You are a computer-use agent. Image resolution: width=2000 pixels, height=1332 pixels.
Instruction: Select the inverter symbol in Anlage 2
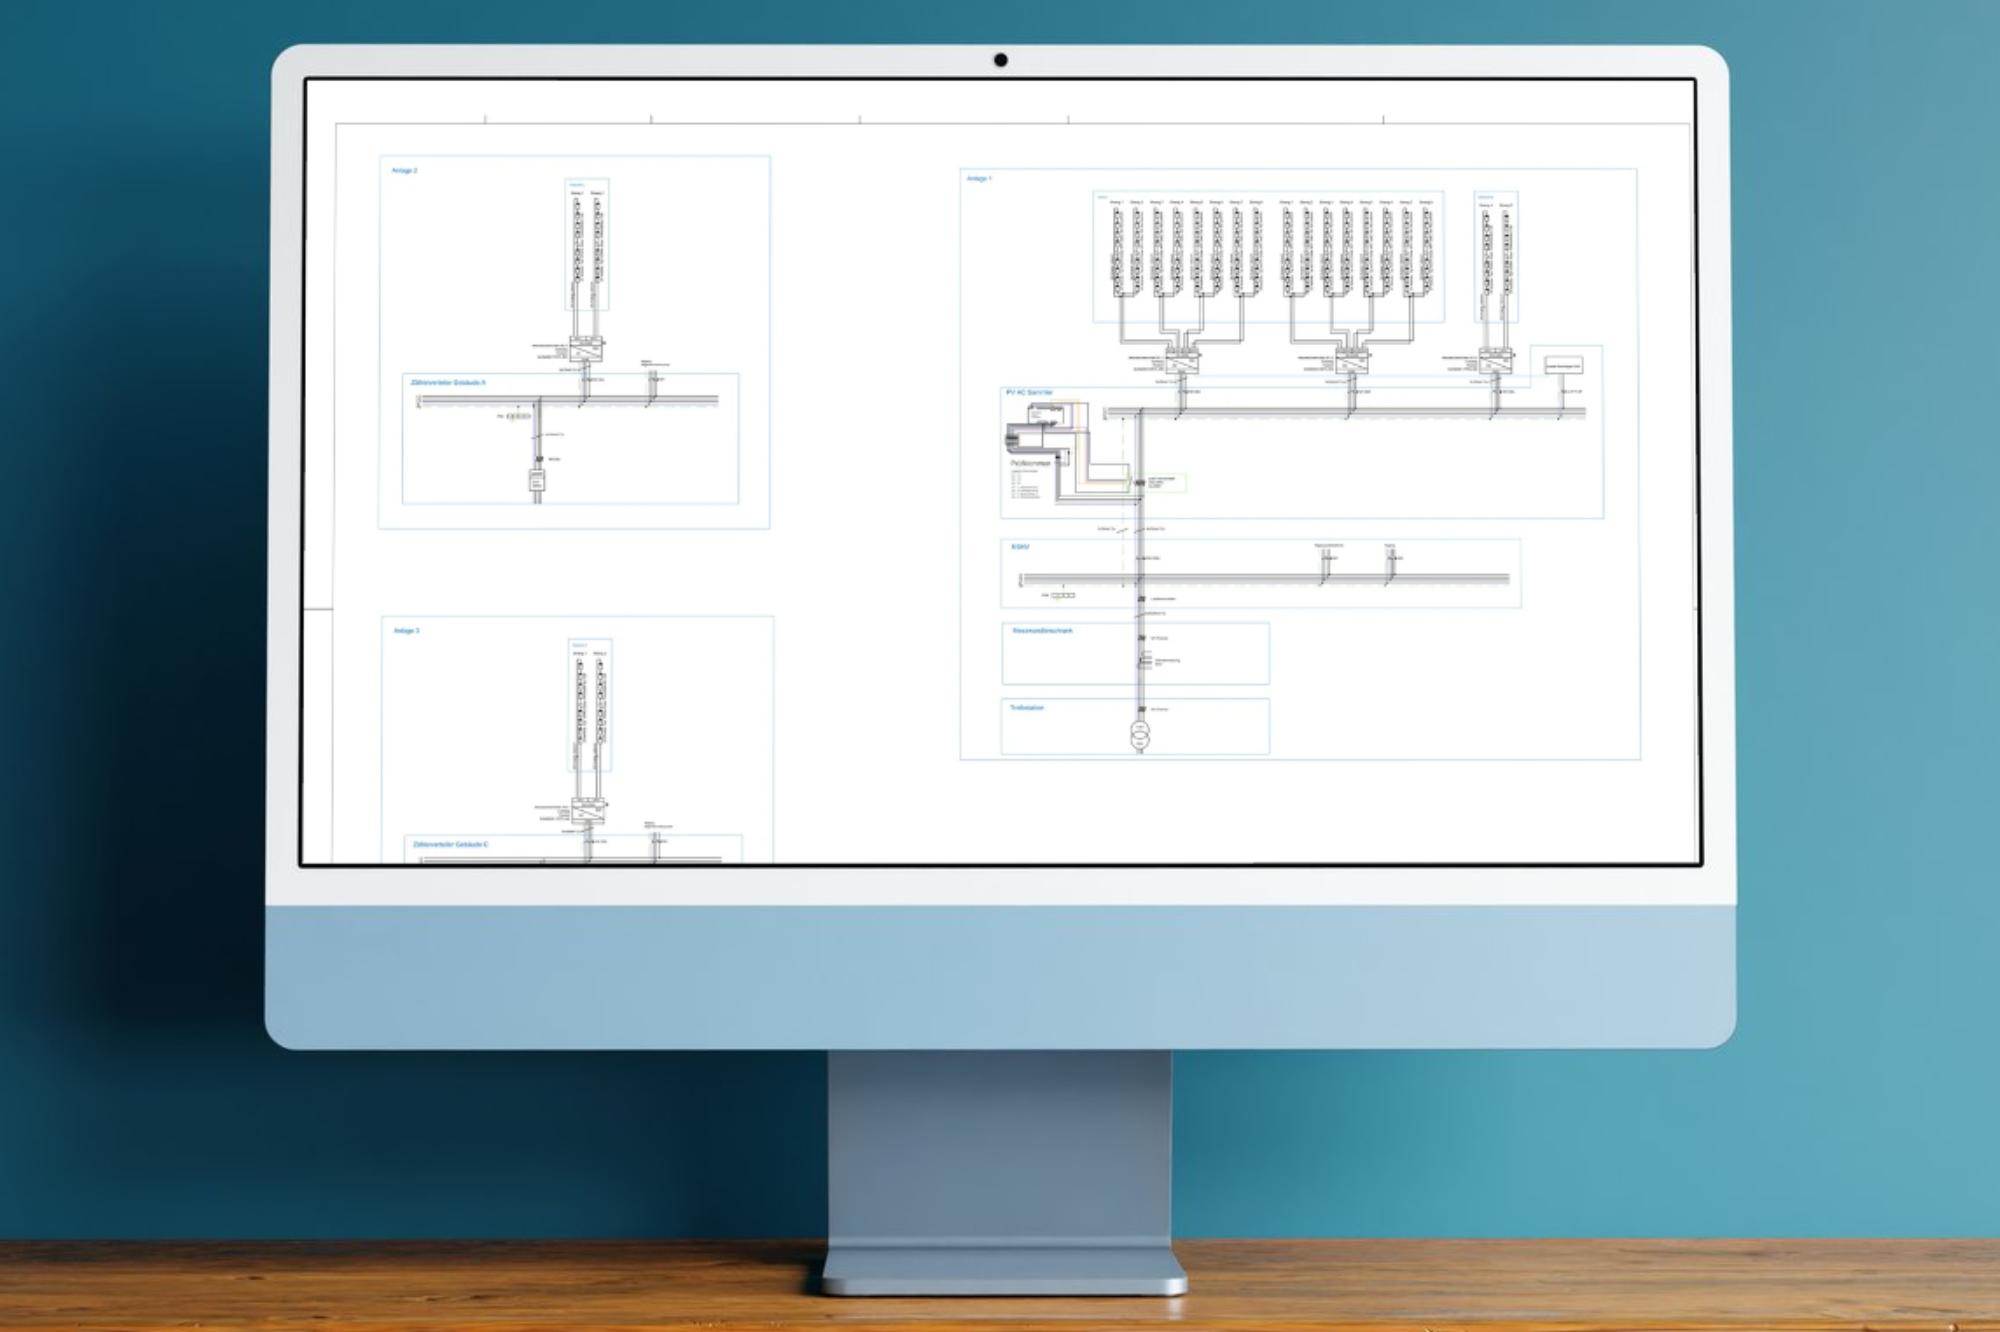click(x=586, y=350)
